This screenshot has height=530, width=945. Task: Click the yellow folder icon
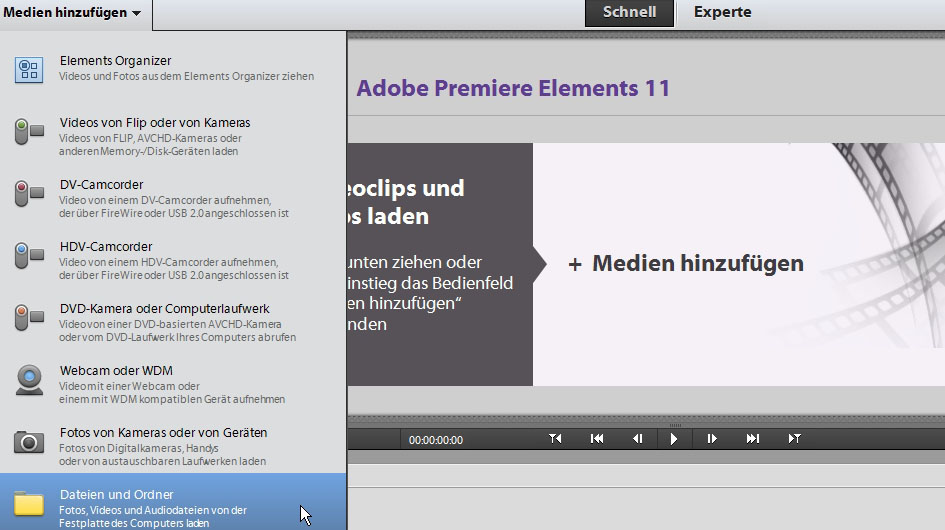point(29,504)
